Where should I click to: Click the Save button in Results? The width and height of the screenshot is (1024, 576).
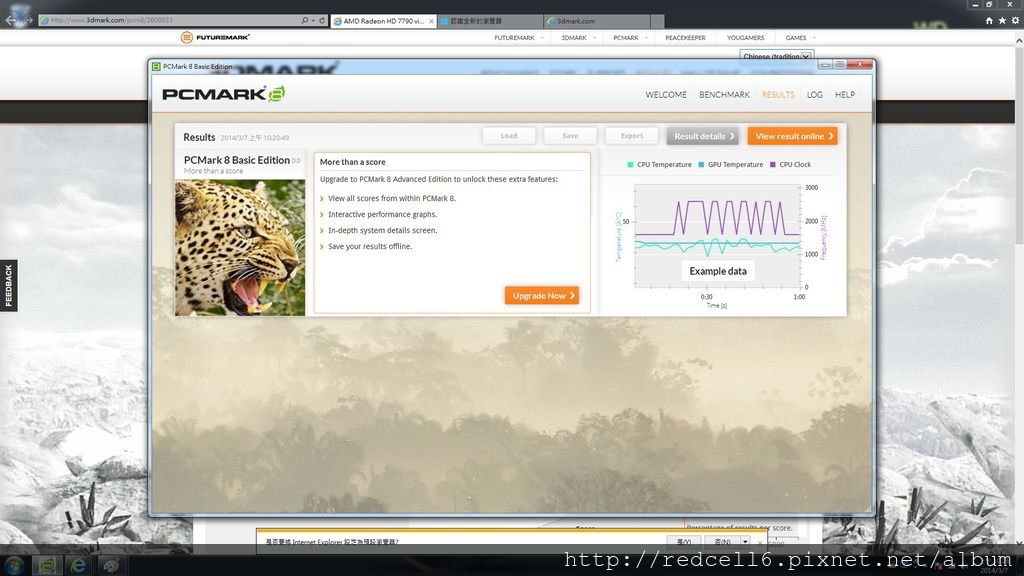(x=570, y=136)
